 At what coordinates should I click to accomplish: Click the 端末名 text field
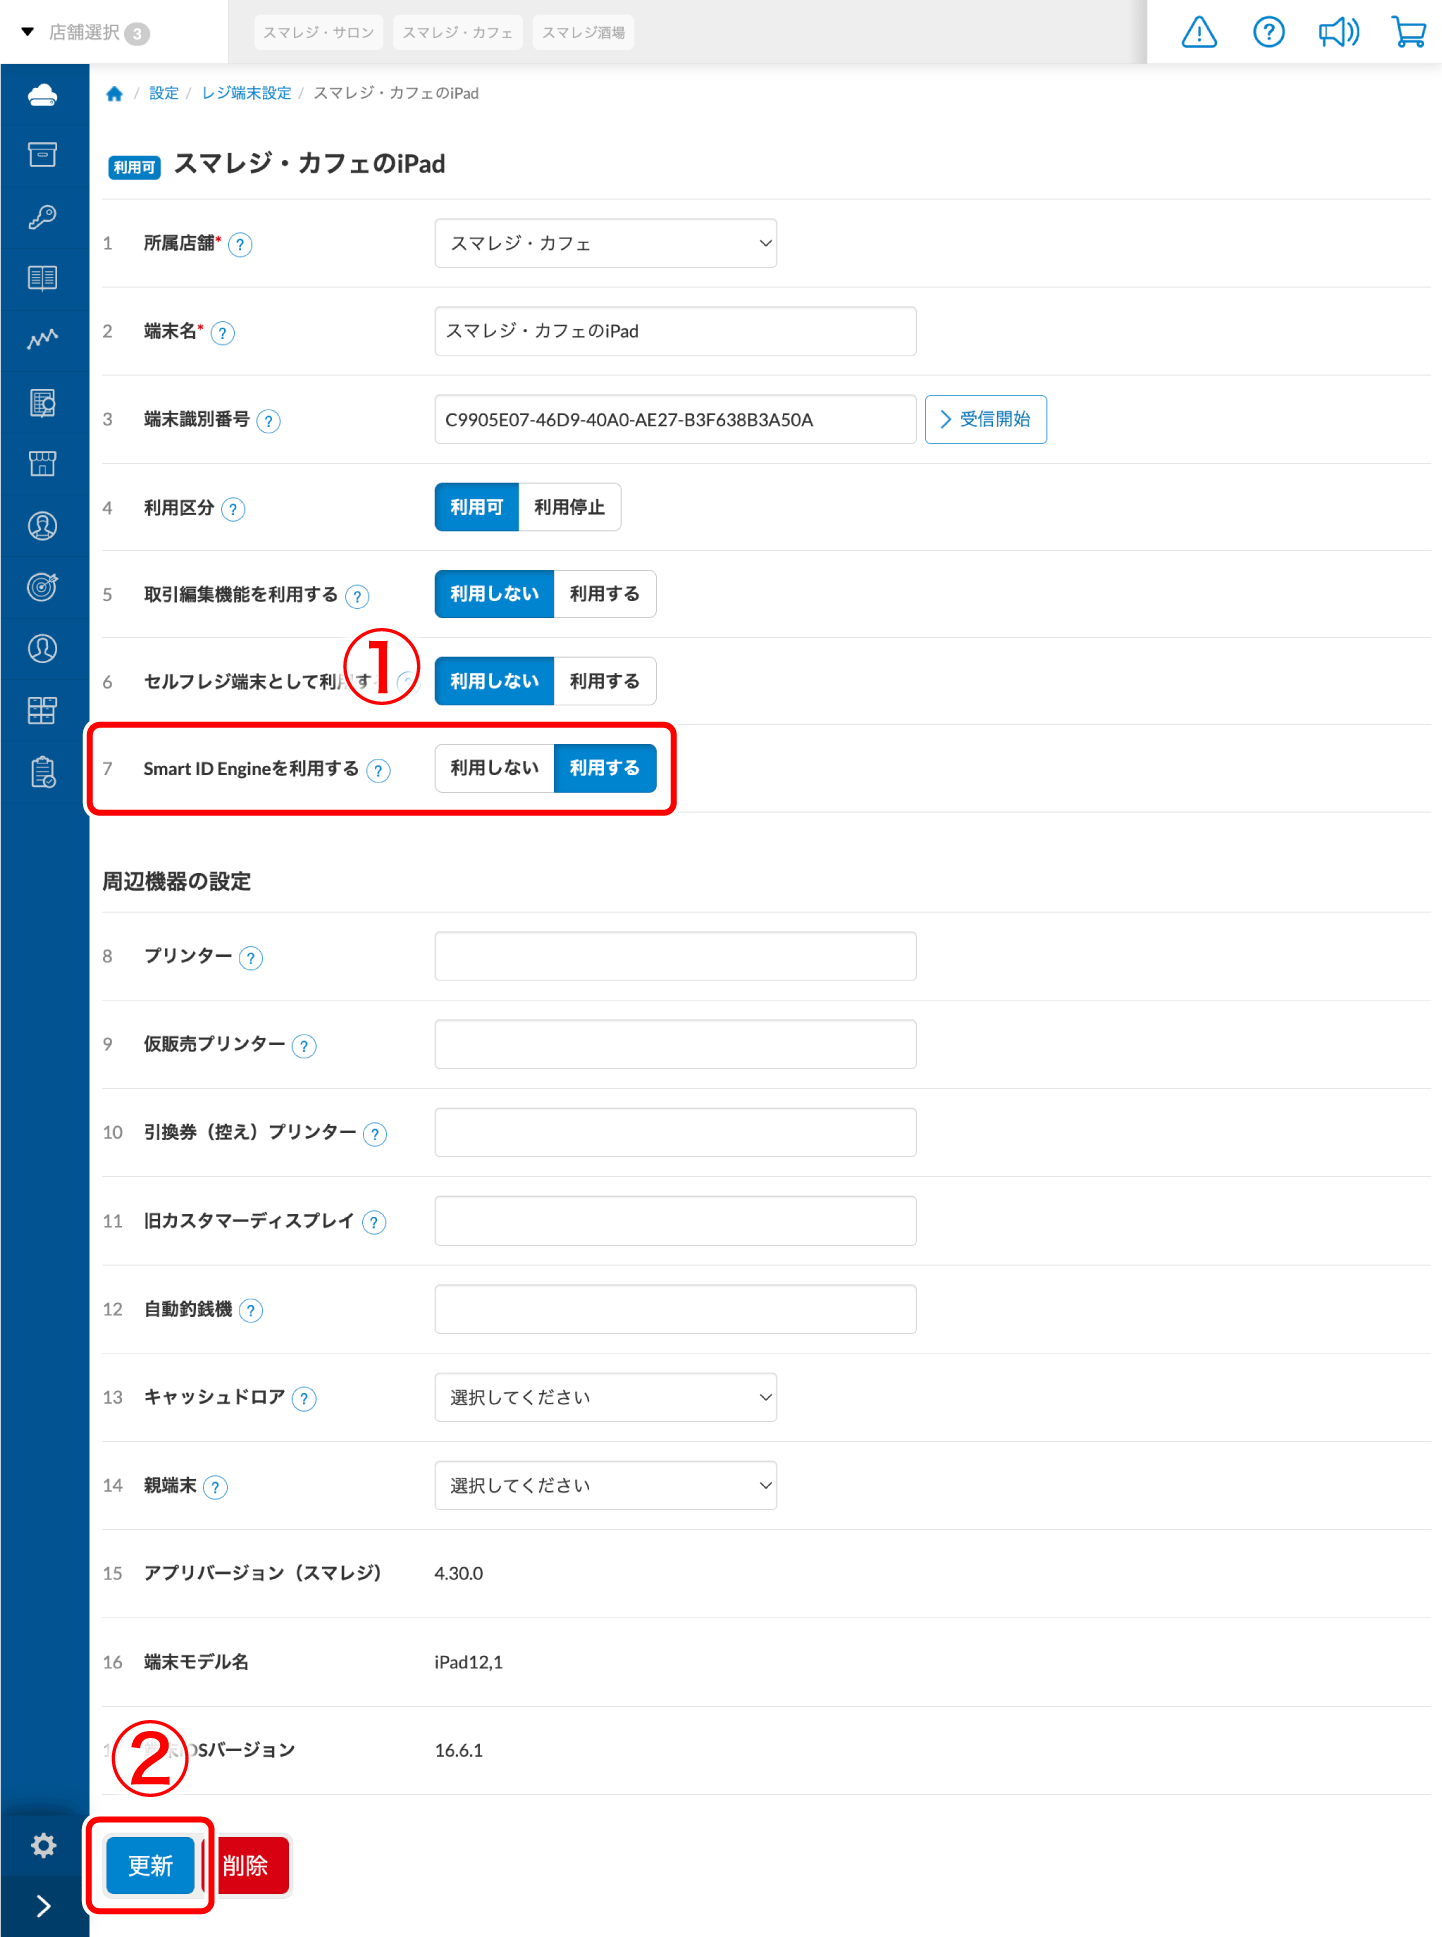(x=676, y=331)
